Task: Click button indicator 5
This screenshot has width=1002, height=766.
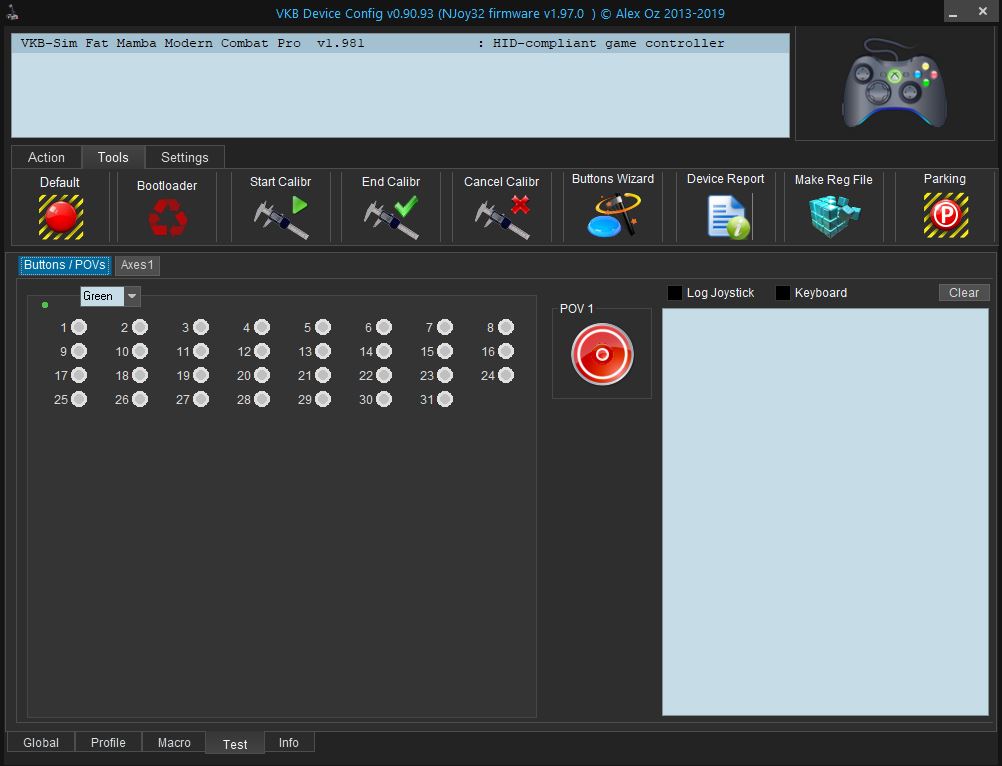Action: [323, 327]
